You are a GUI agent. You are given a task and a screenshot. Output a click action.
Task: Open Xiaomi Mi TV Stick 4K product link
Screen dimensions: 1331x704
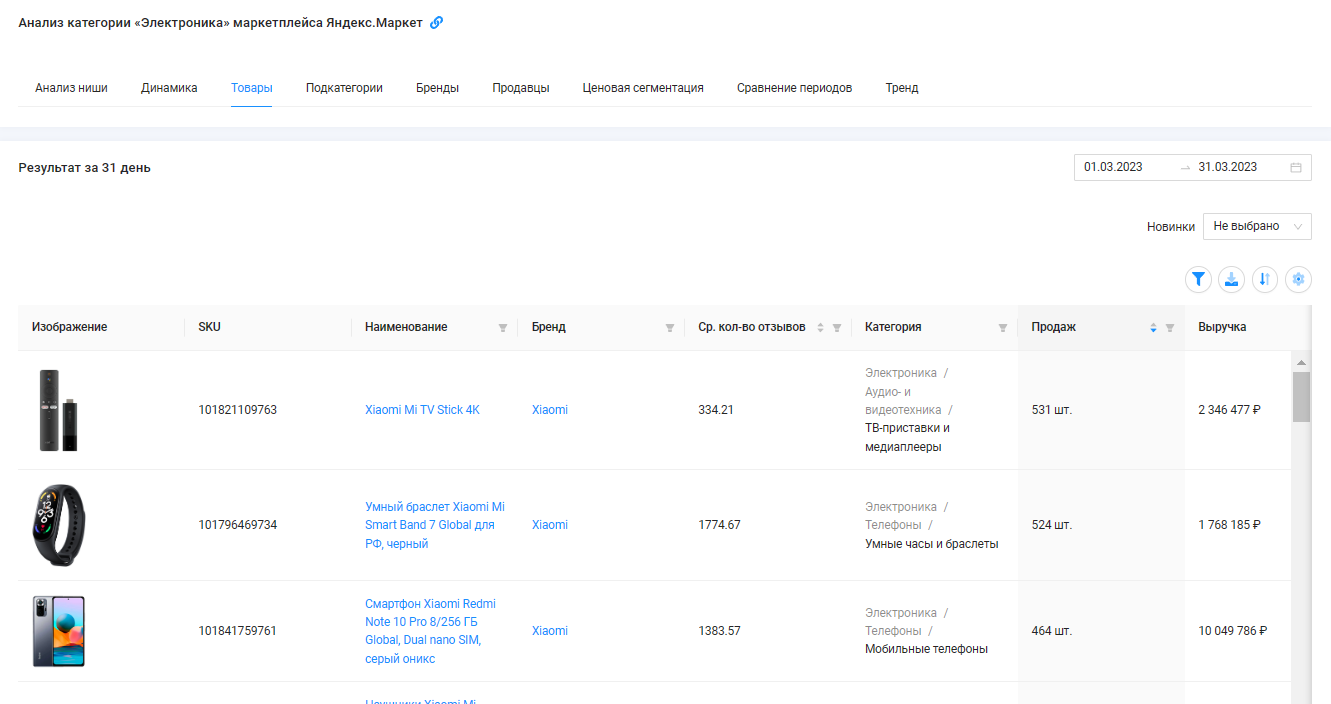point(422,410)
